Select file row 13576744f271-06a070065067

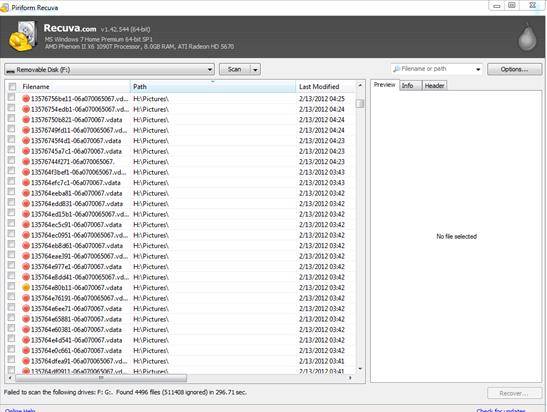click(181, 162)
